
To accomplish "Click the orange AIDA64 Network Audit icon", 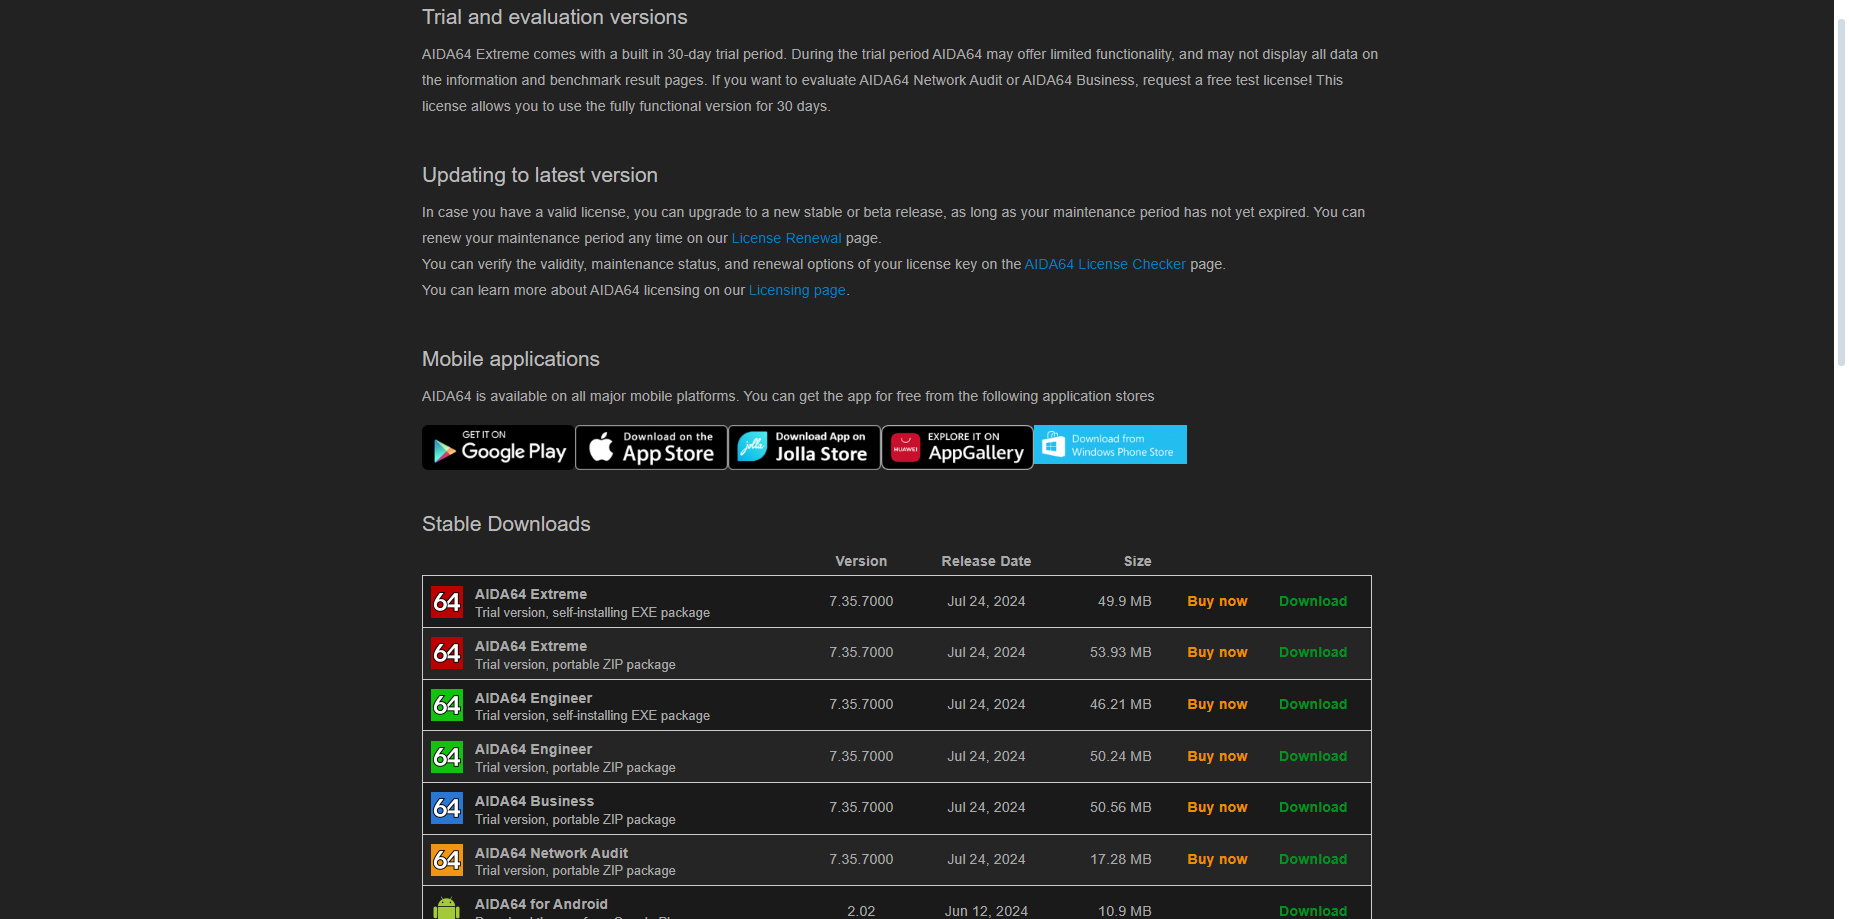I will coord(447,860).
